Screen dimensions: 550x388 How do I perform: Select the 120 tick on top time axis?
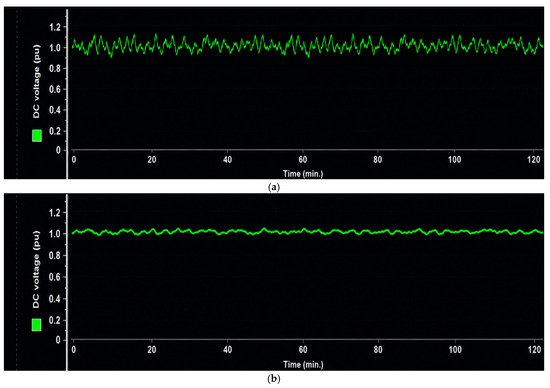click(534, 160)
